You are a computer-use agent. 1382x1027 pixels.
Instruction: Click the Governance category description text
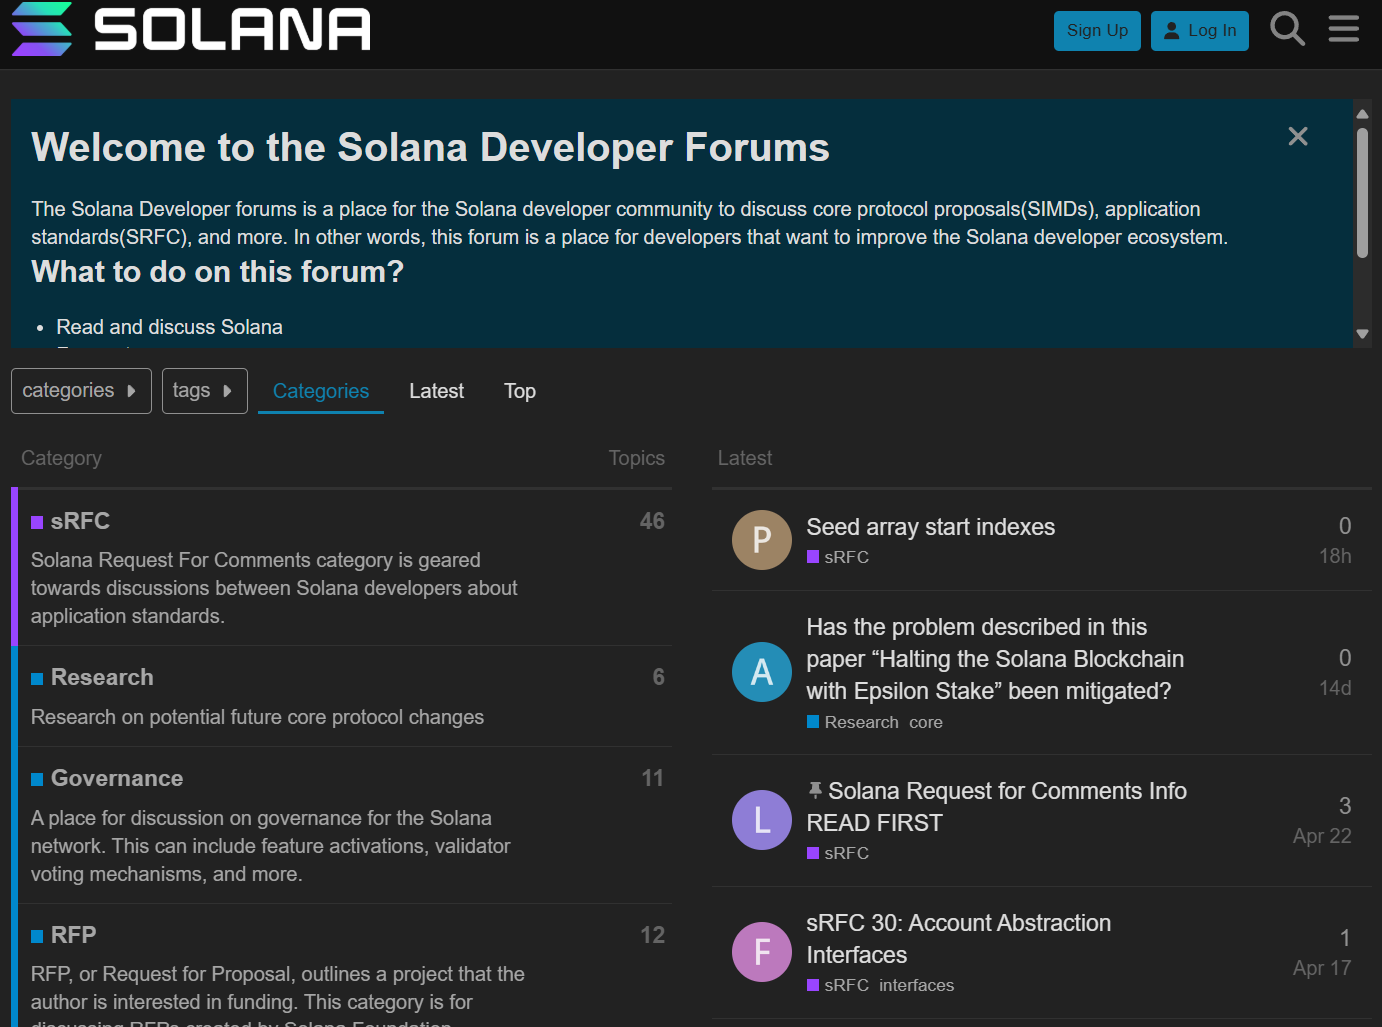point(271,846)
